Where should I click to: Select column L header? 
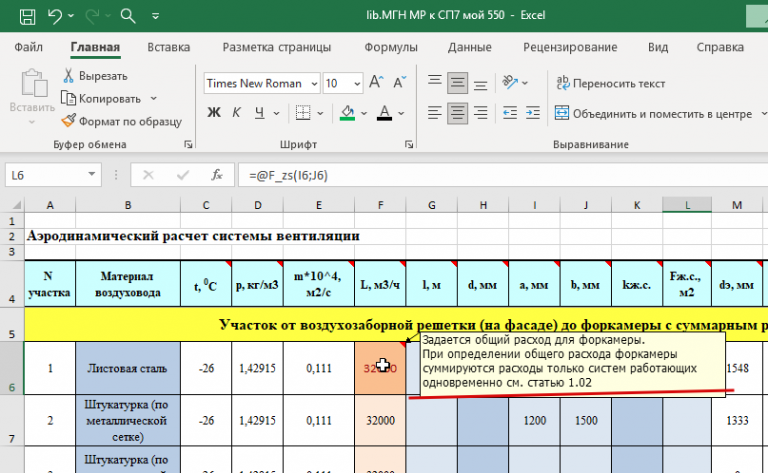coord(687,205)
